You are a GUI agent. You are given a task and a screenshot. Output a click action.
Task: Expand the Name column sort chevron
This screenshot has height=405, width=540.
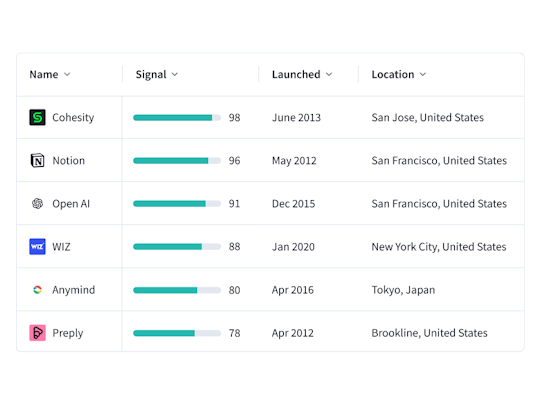click(67, 74)
